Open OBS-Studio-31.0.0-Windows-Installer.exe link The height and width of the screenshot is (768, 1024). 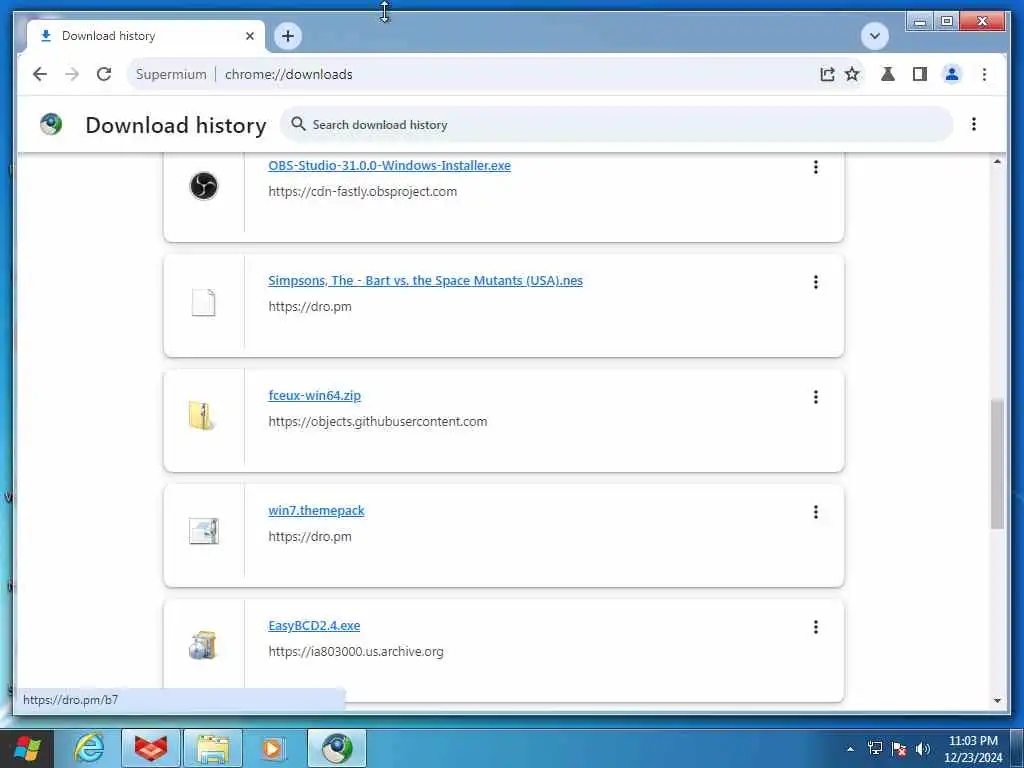tap(389, 165)
